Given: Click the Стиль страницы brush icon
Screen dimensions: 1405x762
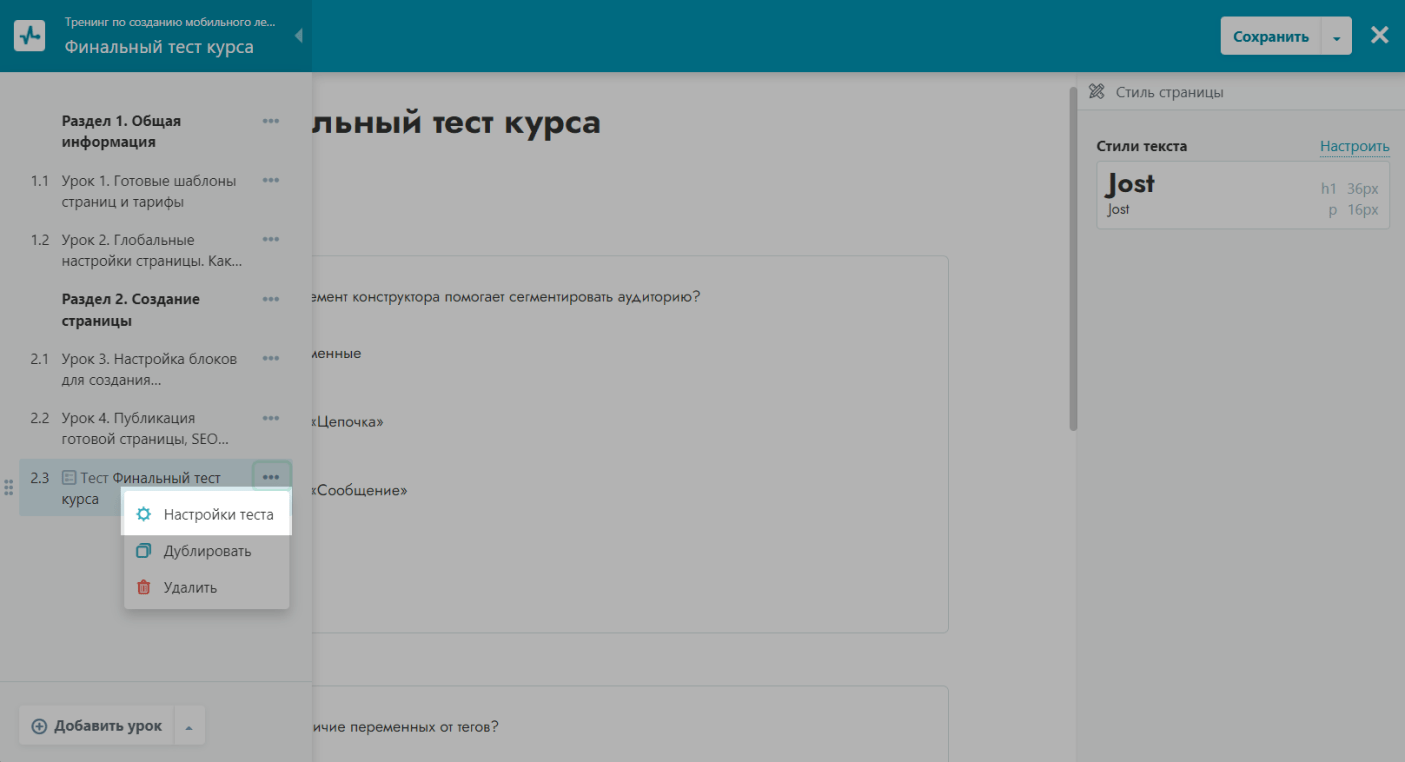Looking at the screenshot, I should [x=1096, y=92].
